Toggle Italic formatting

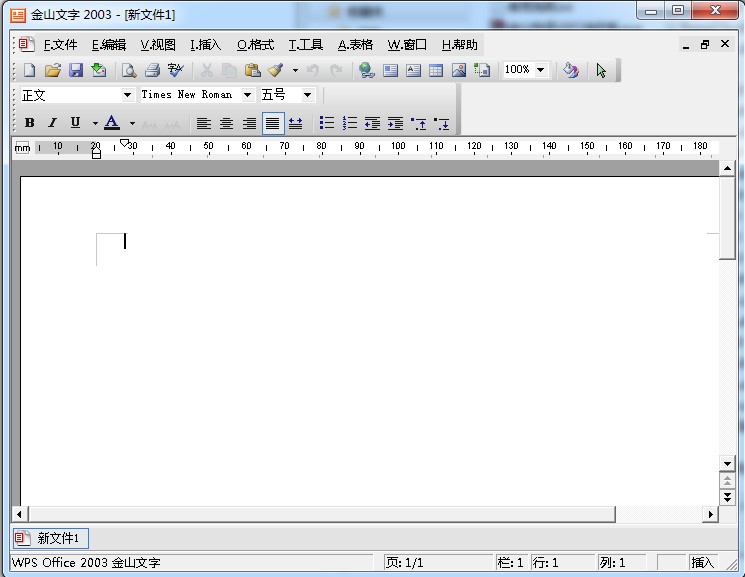(x=52, y=123)
